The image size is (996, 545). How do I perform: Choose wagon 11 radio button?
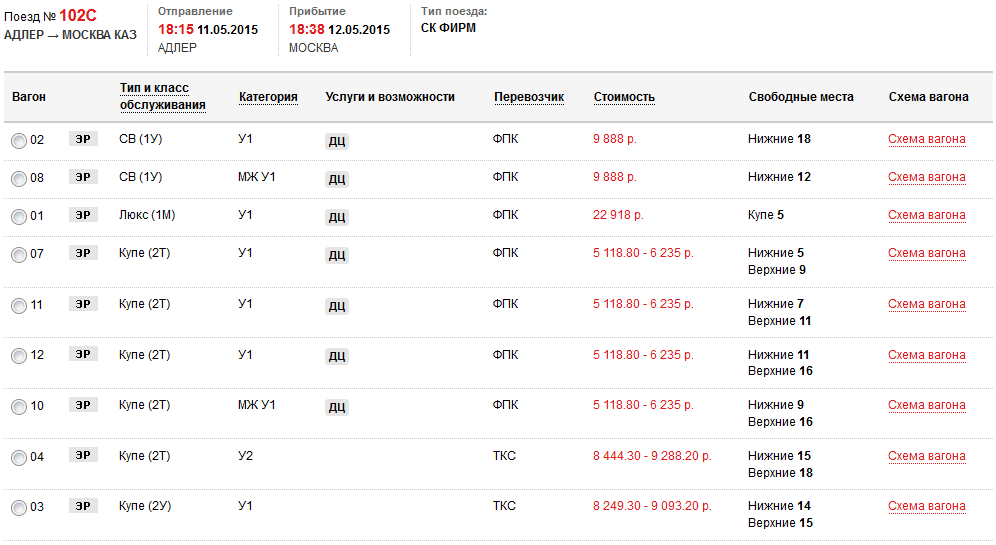(x=19, y=306)
